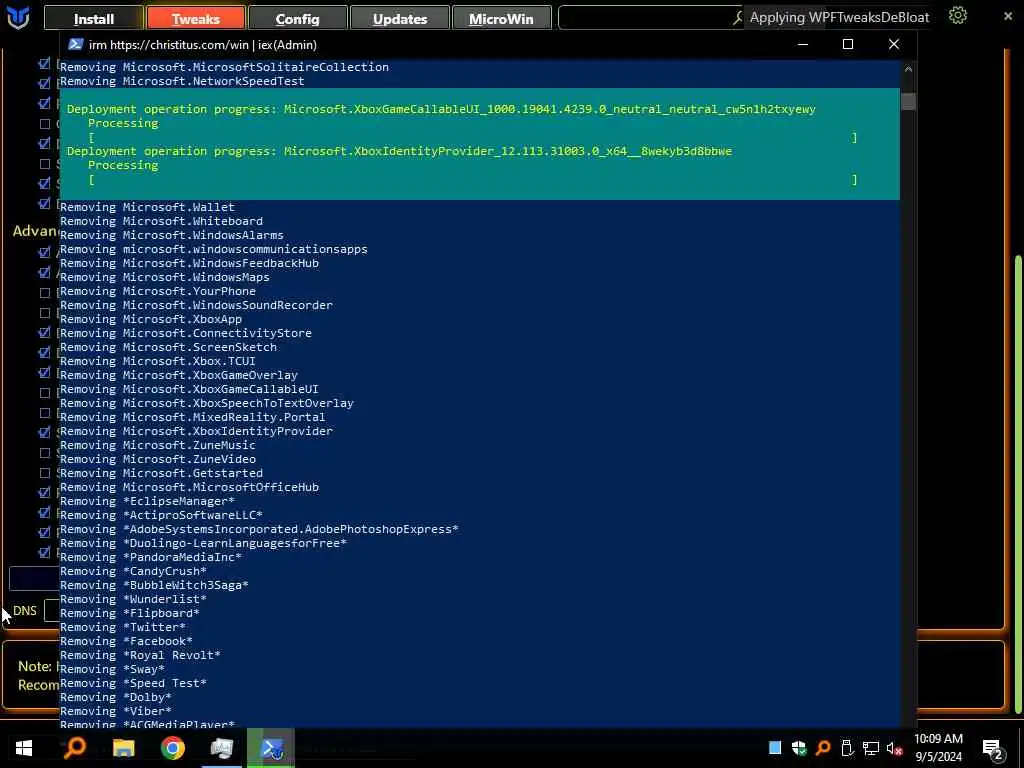Click 'Removing Microsoft.Whiteboard' line
This screenshot has height=768, width=1024.
click(161, 221)
